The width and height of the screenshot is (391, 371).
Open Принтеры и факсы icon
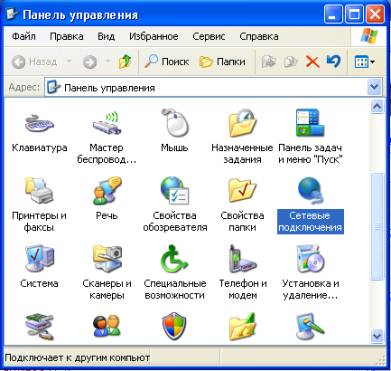39,190
